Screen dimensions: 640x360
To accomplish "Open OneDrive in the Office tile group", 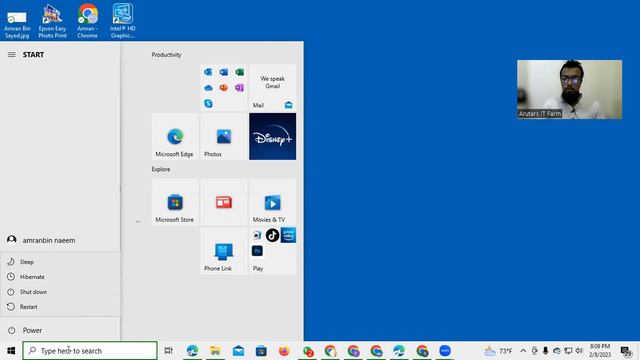I will point(208,88).
